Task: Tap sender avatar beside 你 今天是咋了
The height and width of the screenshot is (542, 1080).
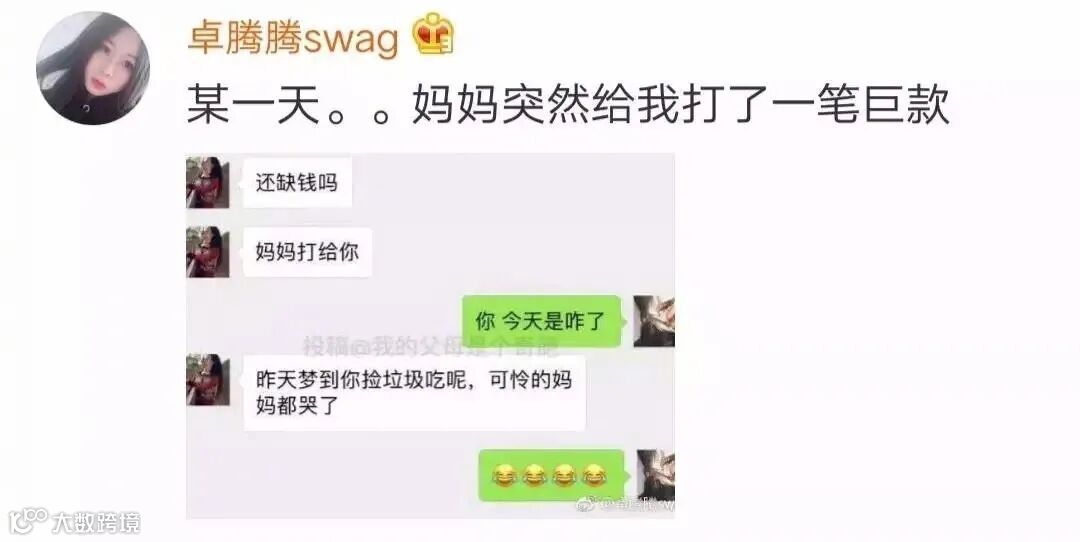Action: pyautogui.click(x=654, y=321)
